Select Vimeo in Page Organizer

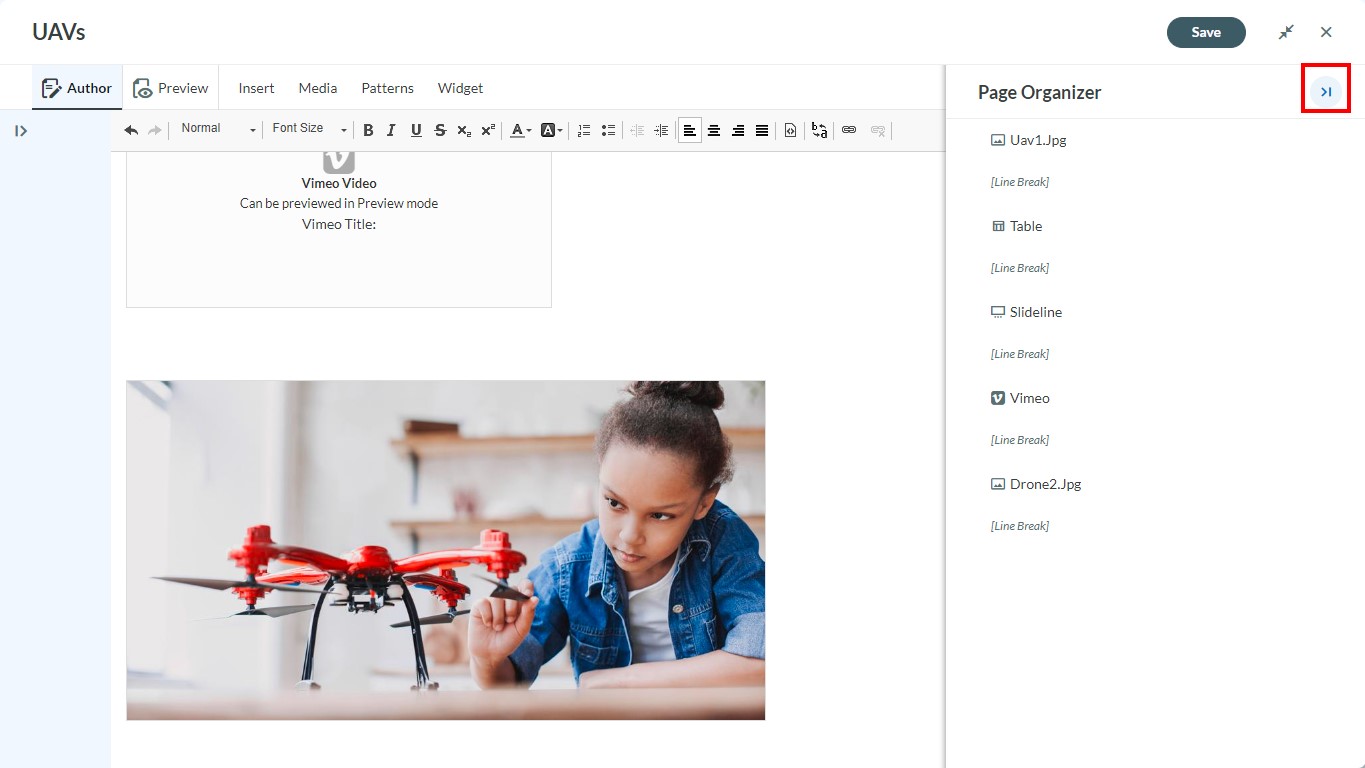pos(1020,398)
